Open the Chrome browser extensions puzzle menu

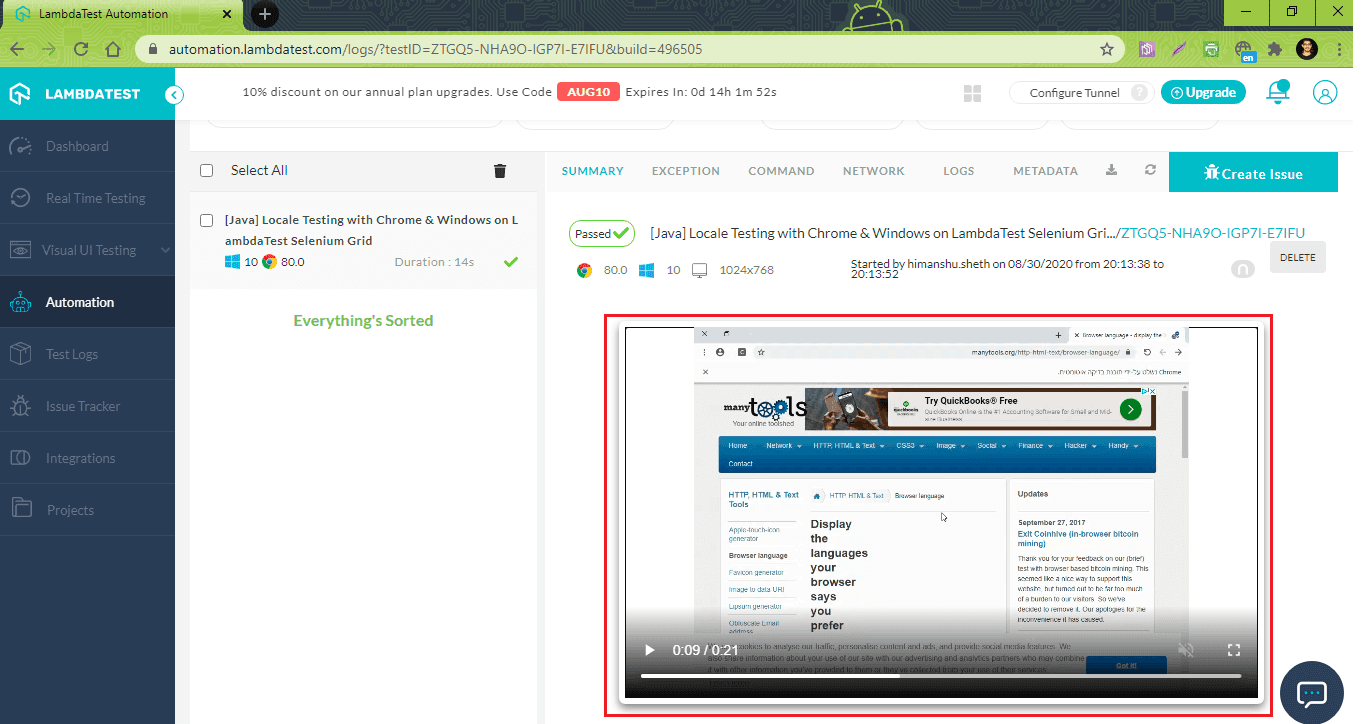pyautogui.click(x=1273, y=48)
